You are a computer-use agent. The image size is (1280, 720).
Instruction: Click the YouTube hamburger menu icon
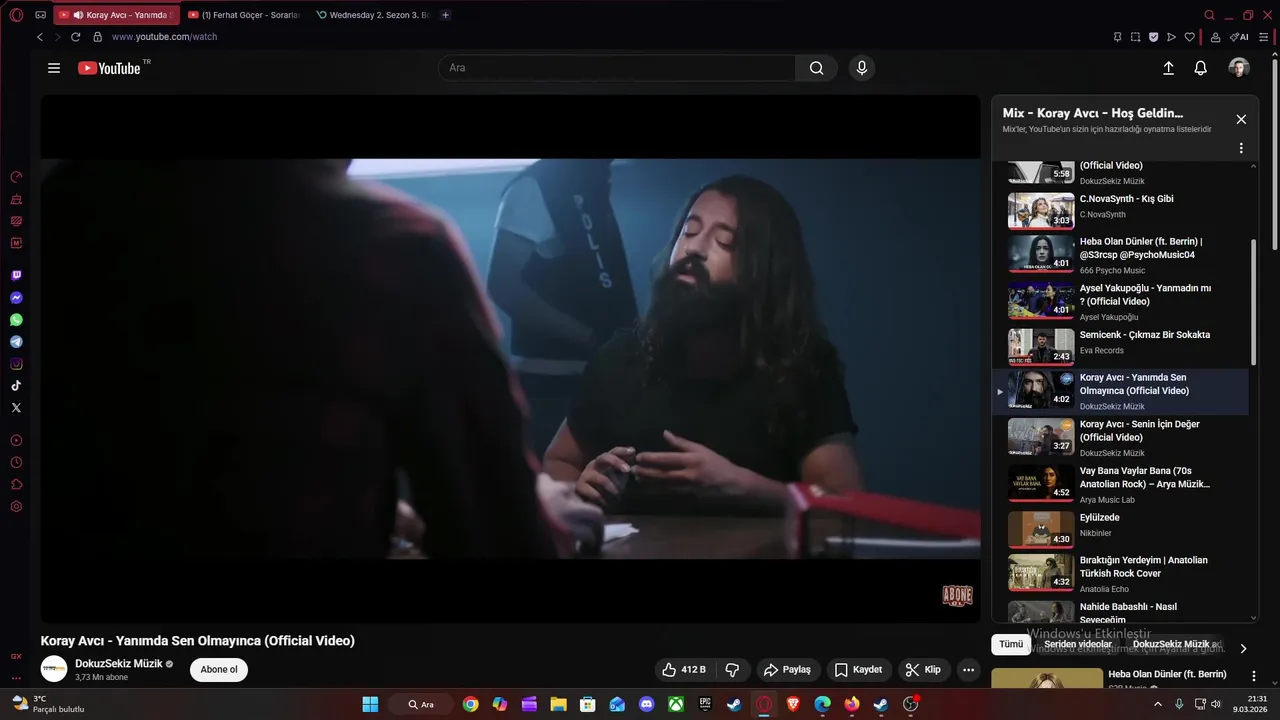click(54, 68)
